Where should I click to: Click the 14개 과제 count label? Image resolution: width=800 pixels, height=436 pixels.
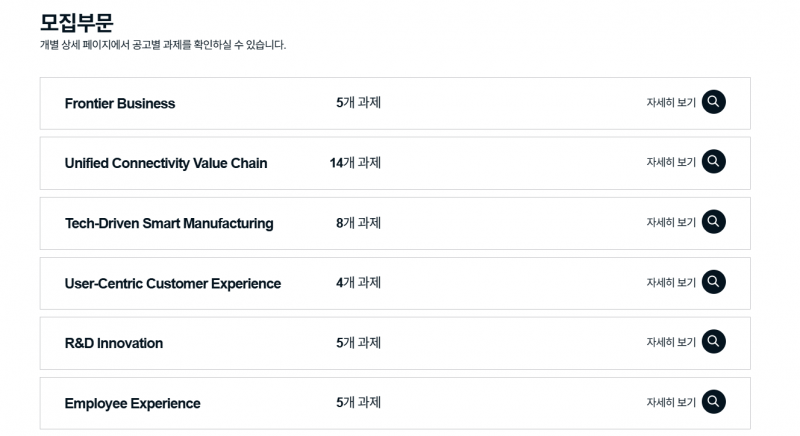pos(355,162)
